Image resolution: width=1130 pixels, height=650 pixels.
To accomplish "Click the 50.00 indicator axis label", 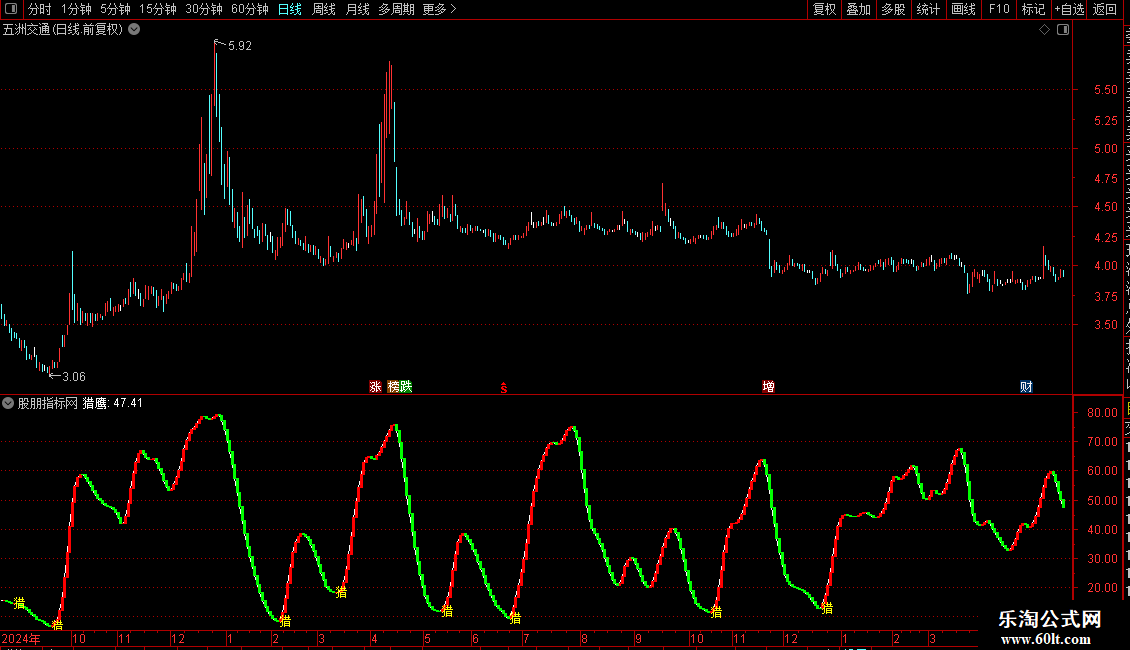I will pyautogui.click(x=1103, y=501).
